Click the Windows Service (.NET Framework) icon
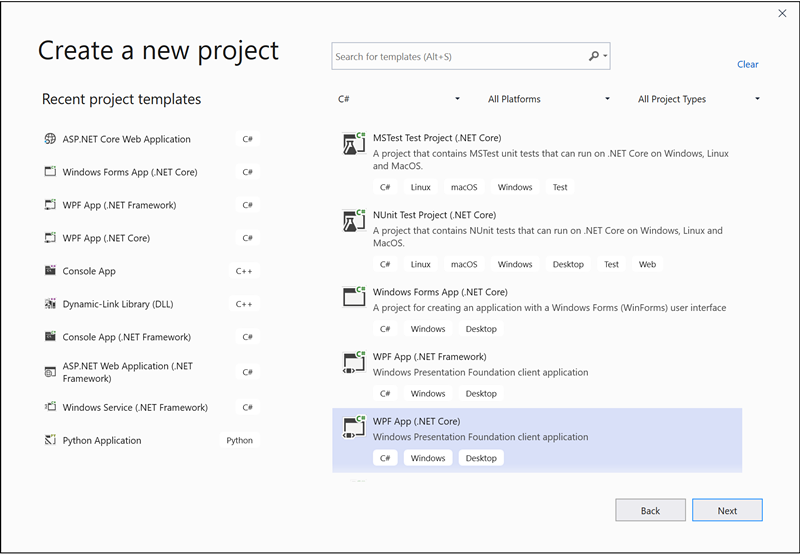The width and height of the screenshot is (800, 554). 50,407
